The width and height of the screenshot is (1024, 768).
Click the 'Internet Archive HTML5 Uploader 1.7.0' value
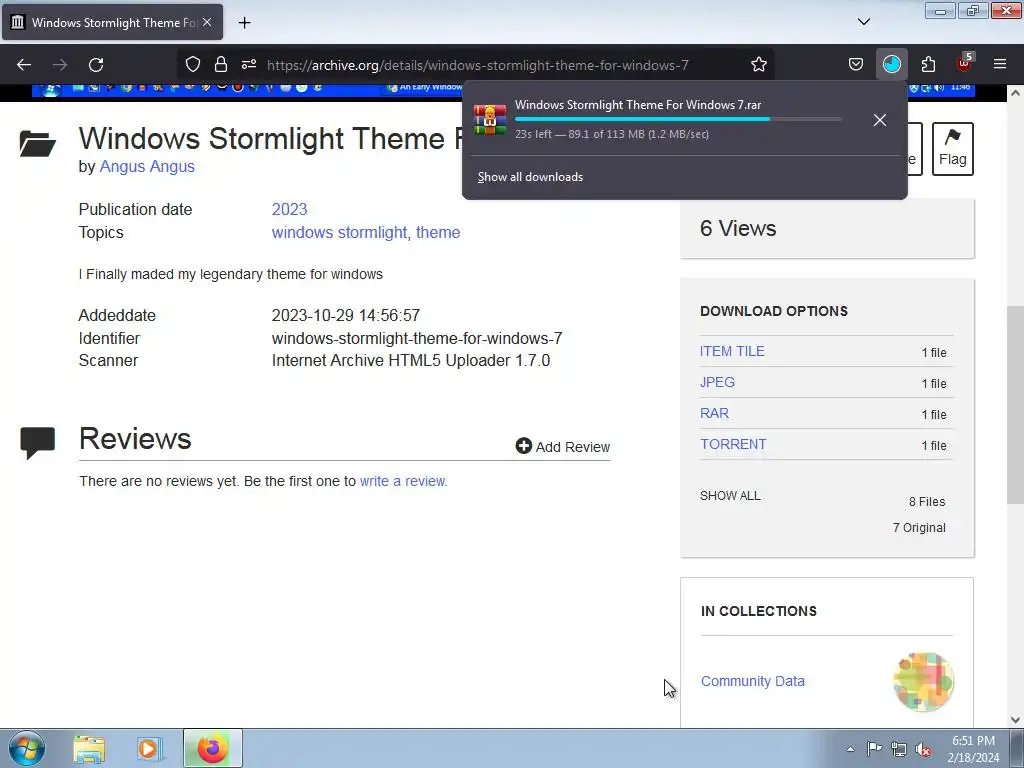(x=411, y=360)
